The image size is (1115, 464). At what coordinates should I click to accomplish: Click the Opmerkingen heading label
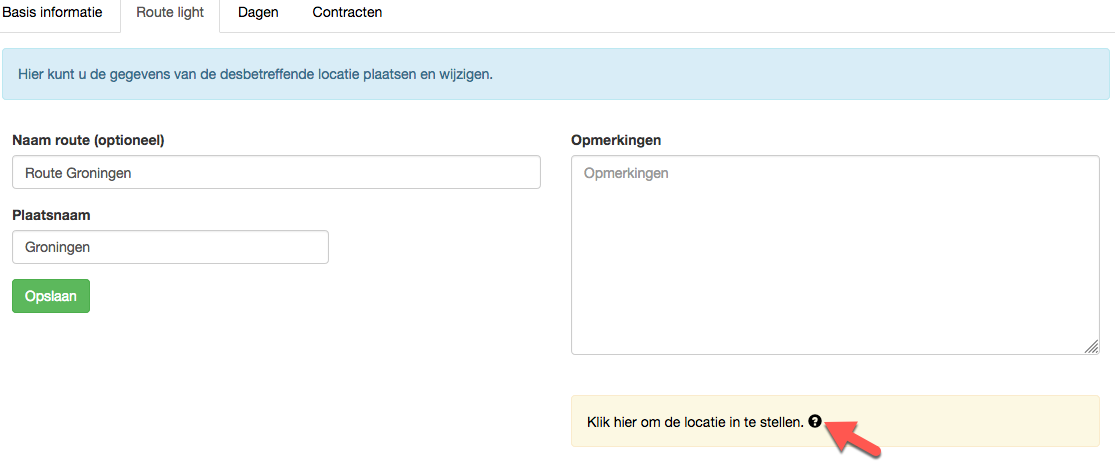(616, 141)
